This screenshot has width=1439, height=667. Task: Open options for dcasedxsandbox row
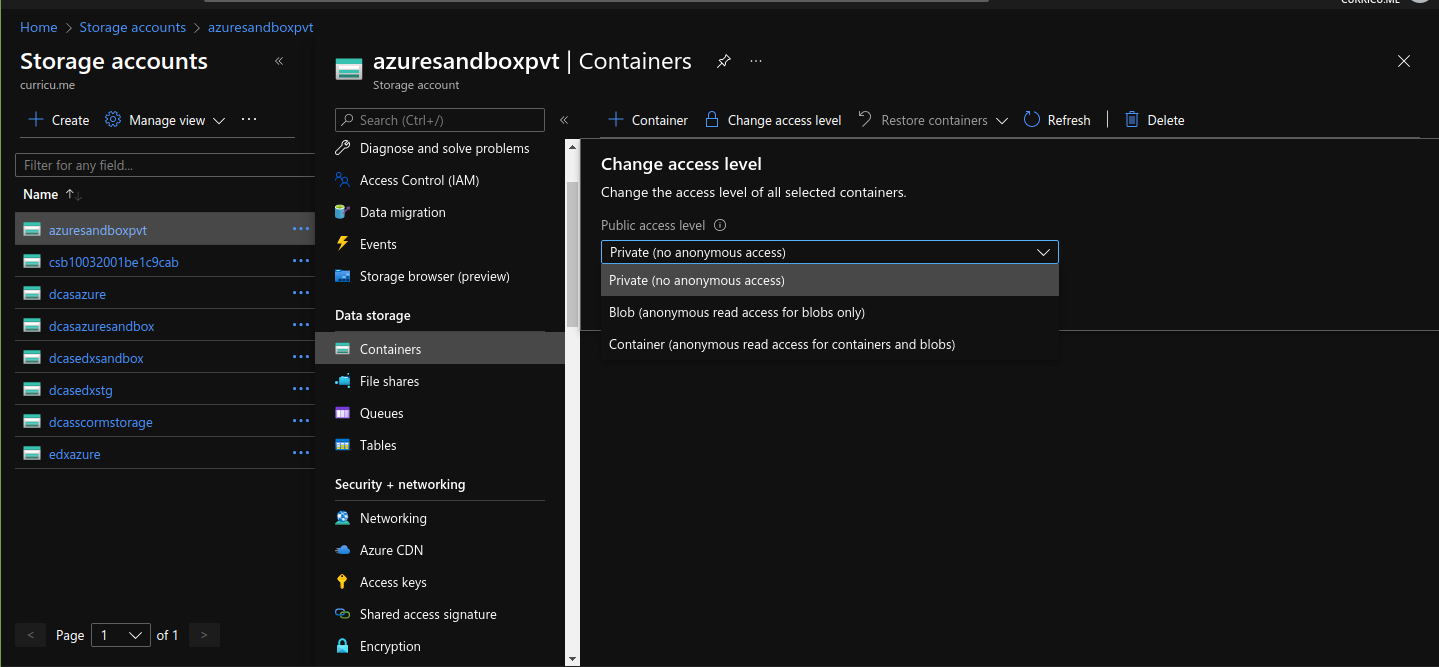(301, 357)
